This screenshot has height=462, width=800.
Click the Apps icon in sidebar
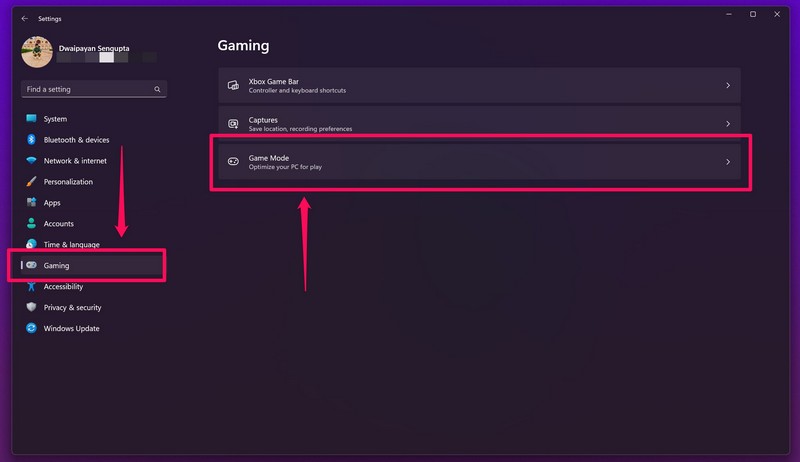tap(31, 203)
